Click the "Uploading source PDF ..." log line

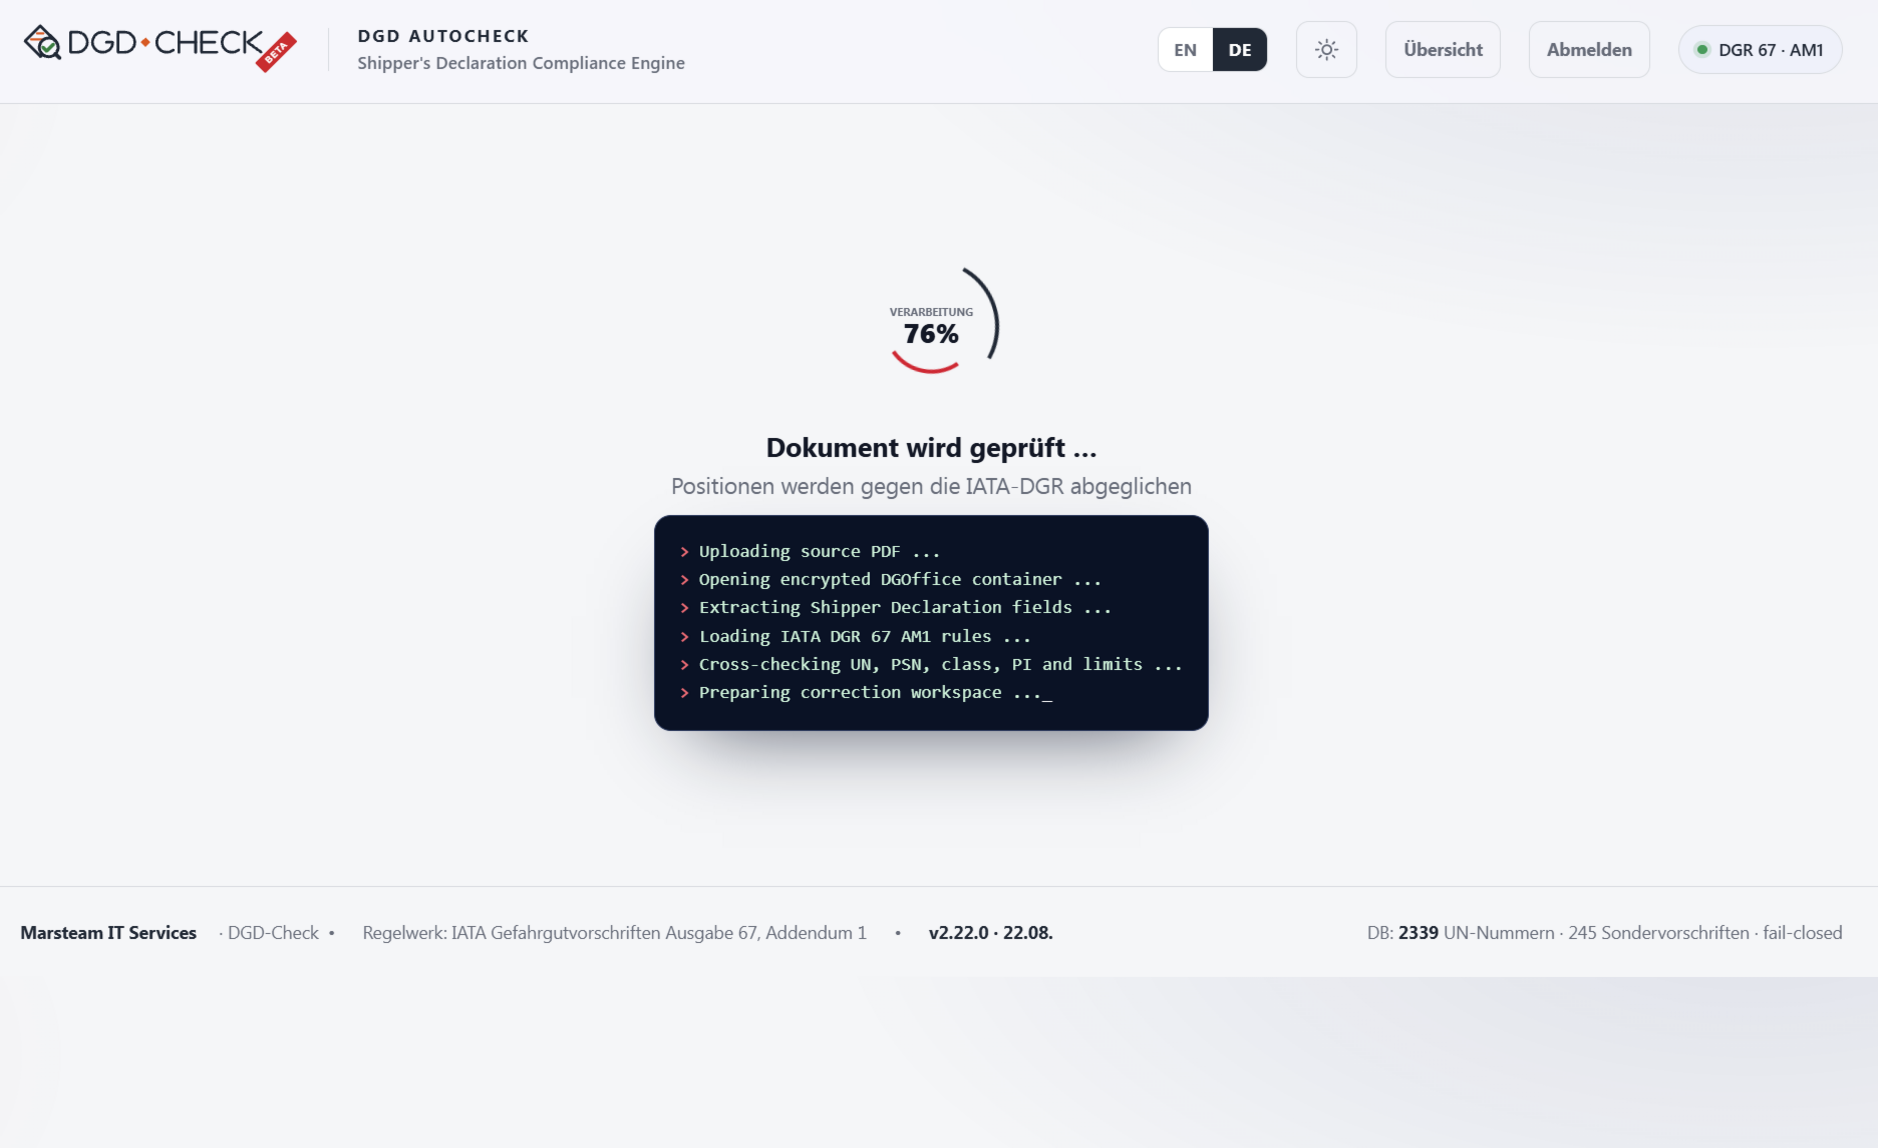[x=810, y=551]
